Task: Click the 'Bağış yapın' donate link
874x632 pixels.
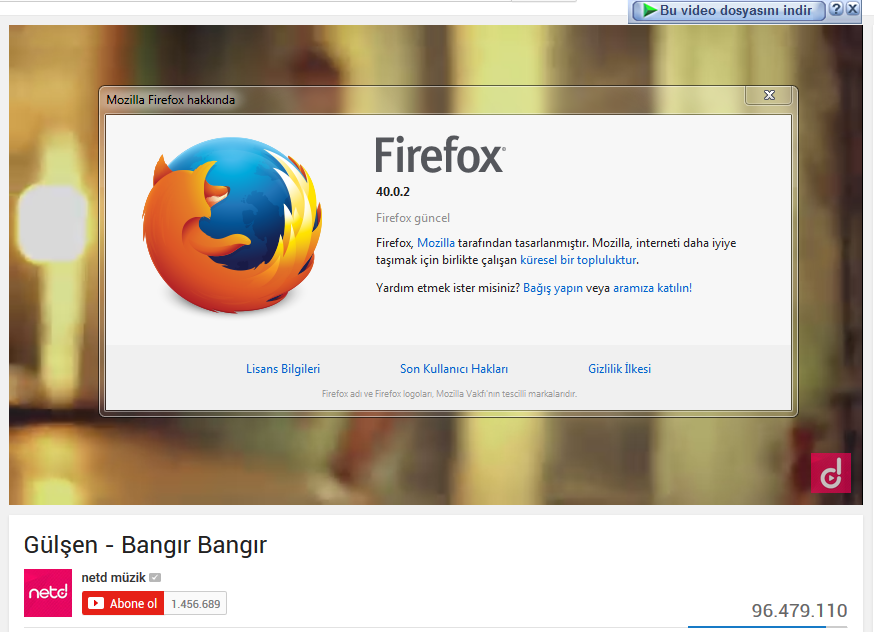Action: [x=552, y=288]
